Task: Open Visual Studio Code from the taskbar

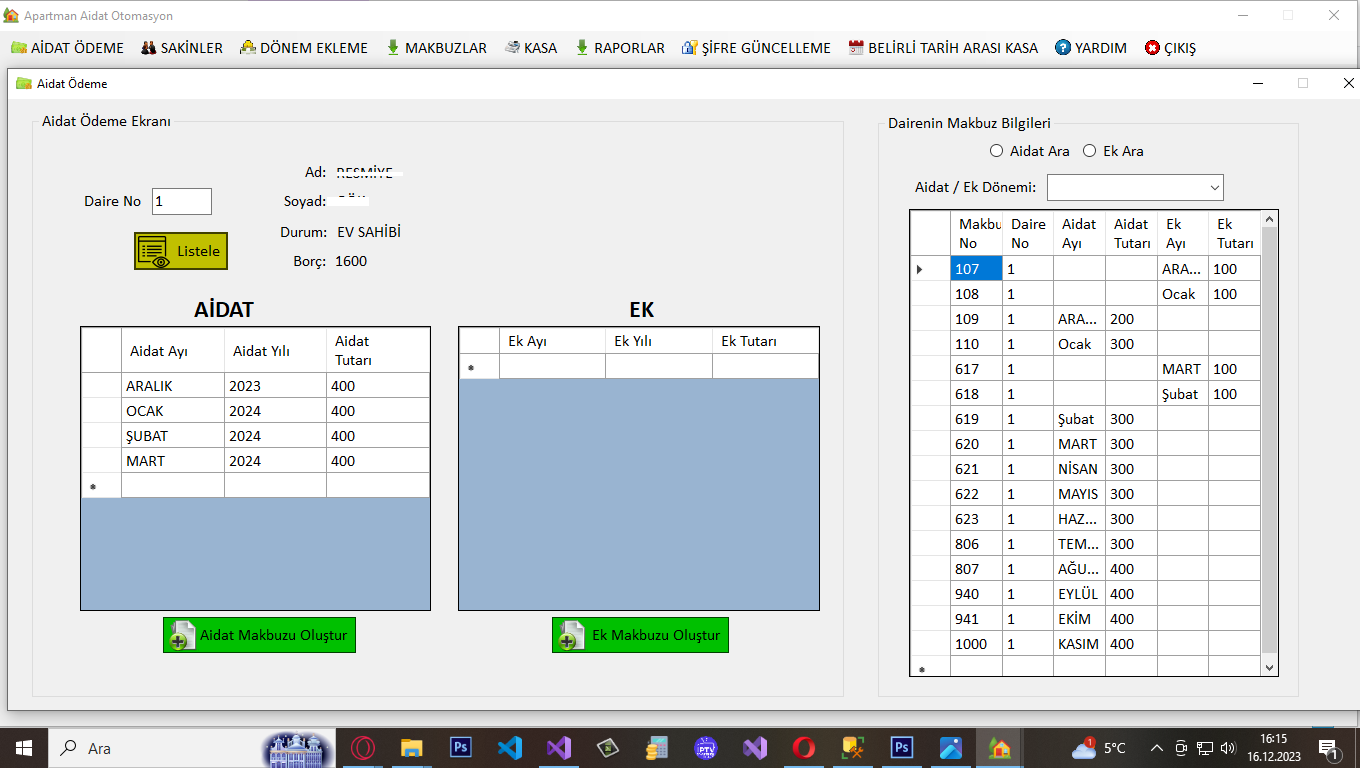Action: [510, 748]
